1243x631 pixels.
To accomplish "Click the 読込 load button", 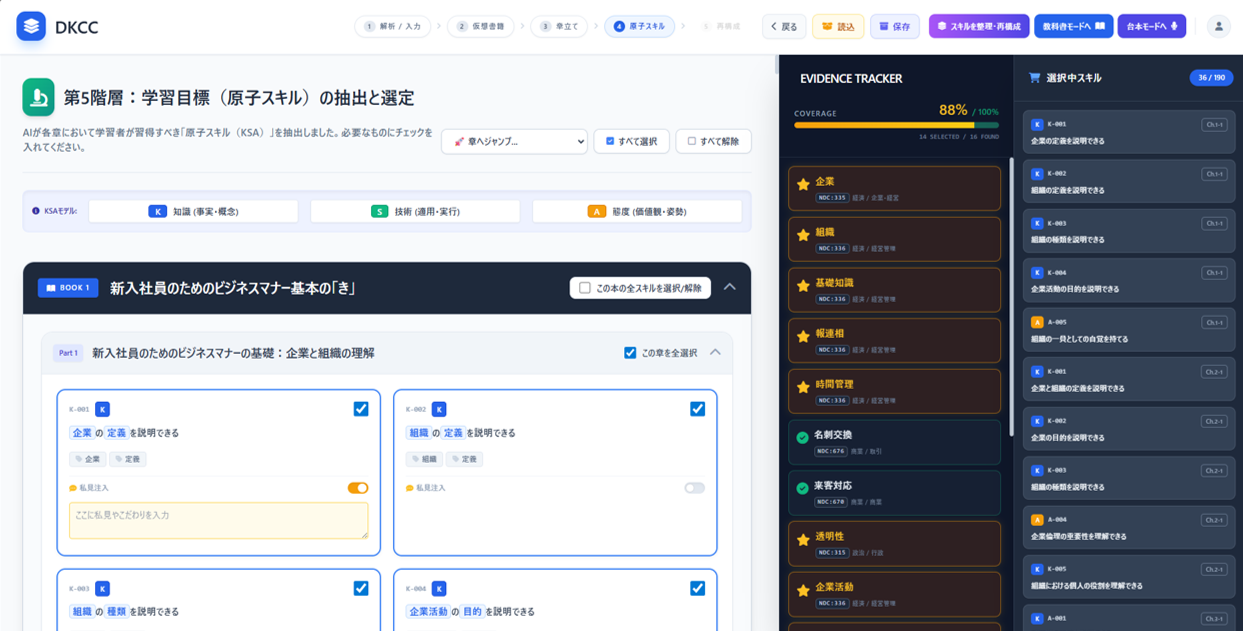I will (838, 26).
